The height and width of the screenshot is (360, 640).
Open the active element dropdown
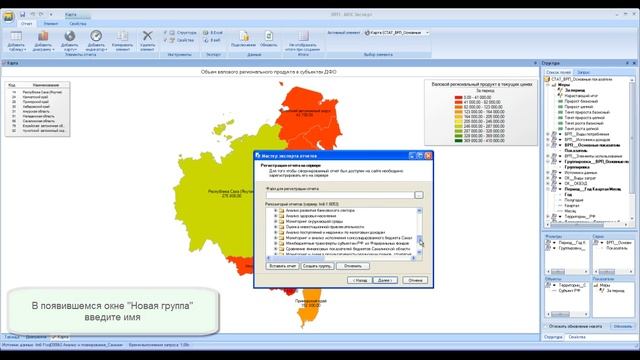(427, 33)
